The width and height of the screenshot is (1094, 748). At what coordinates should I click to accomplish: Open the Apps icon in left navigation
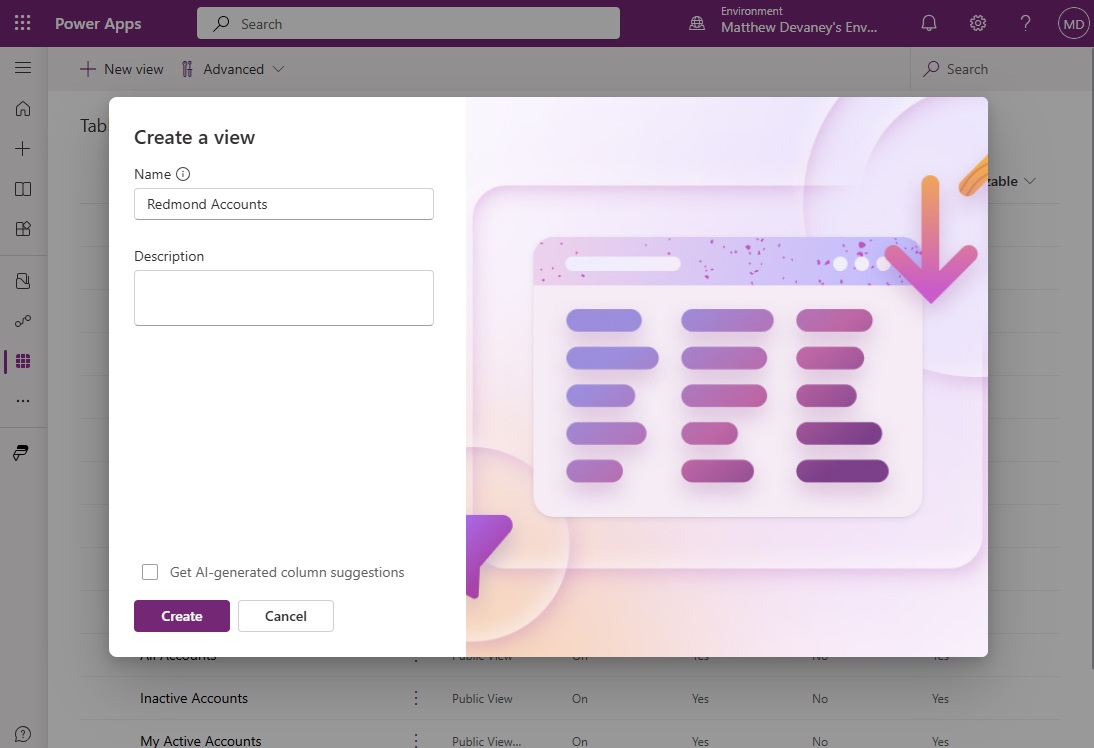pyautogui.click(x=23, y=228)
